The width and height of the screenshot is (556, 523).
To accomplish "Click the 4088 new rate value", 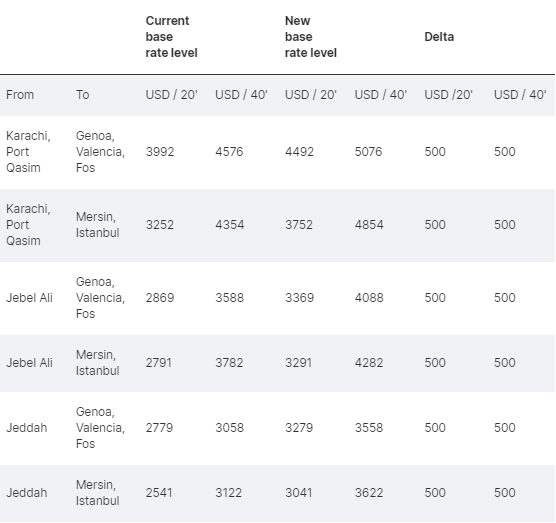I will (x=369, y=297).
